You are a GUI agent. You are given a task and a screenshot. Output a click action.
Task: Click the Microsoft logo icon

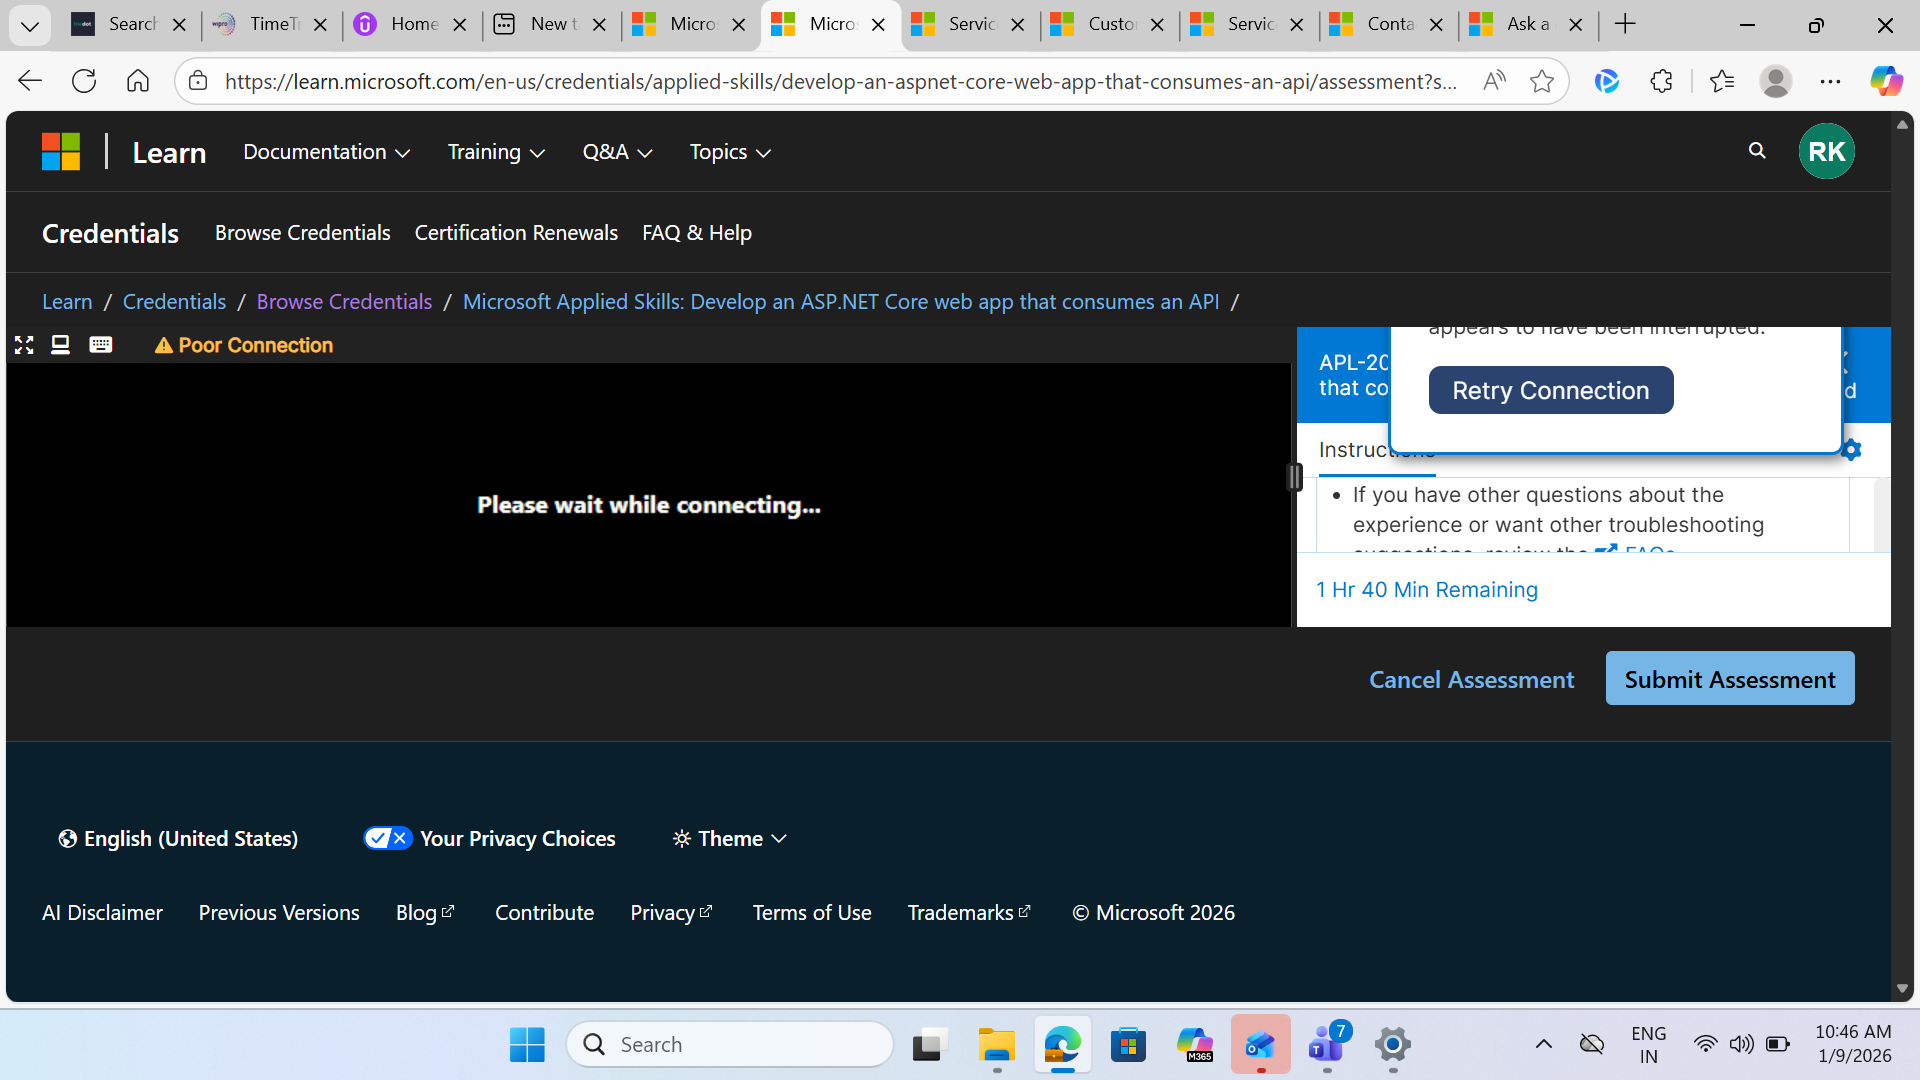point(60,151)
